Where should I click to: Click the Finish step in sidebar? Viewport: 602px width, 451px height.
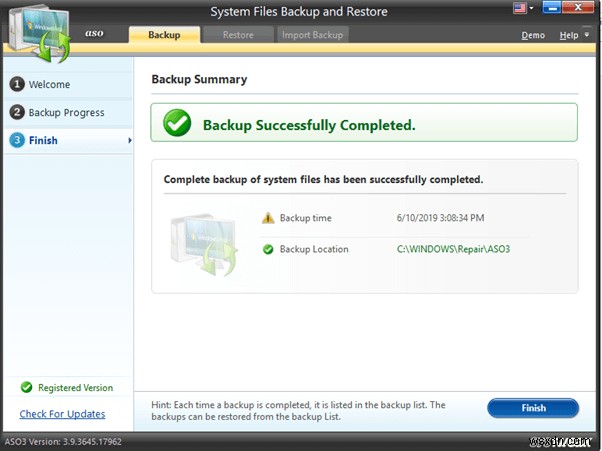[43, 141]
